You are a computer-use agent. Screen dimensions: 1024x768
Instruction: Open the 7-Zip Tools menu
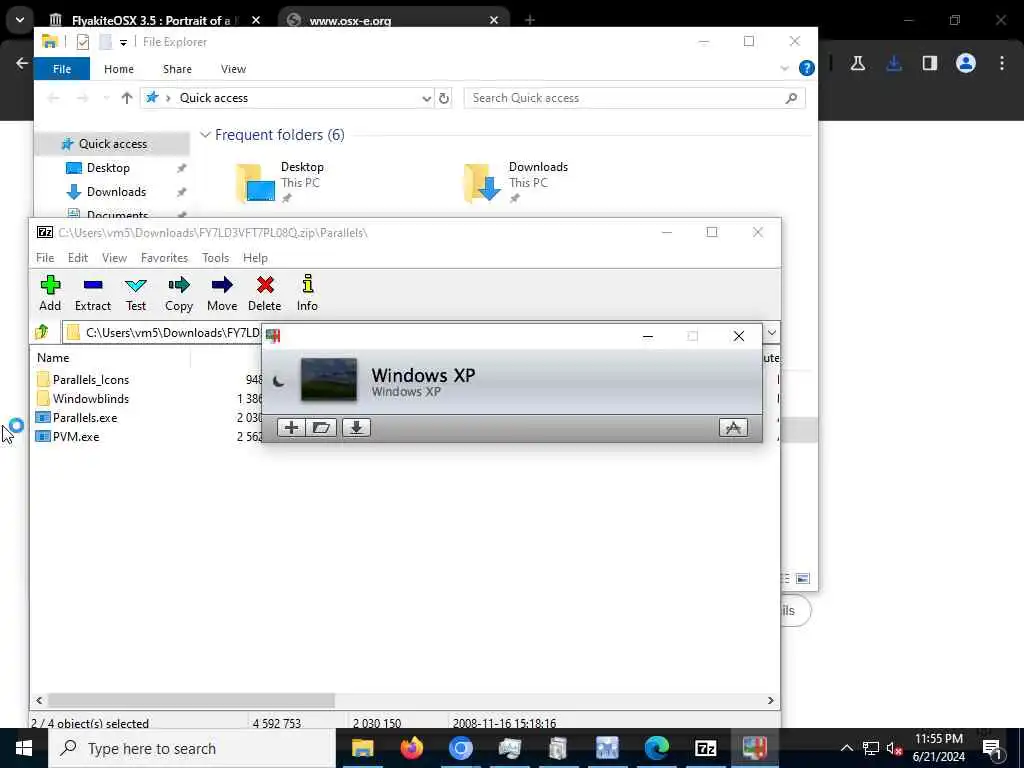point(216,258)
